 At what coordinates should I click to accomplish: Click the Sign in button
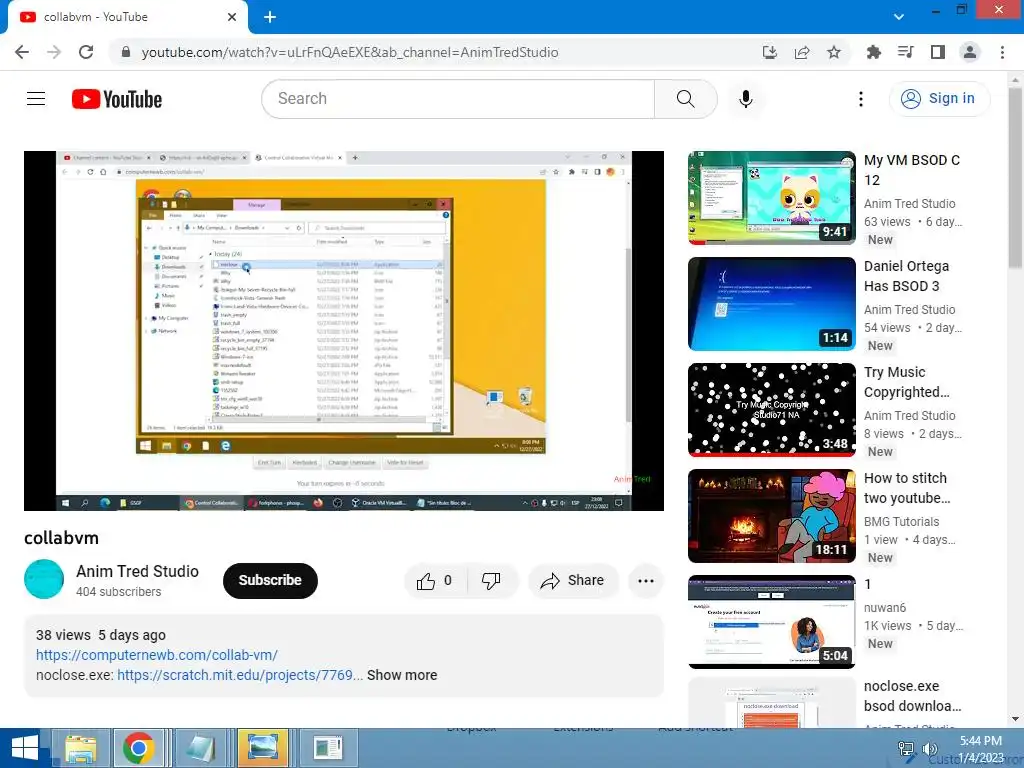(x=939, y=99)
